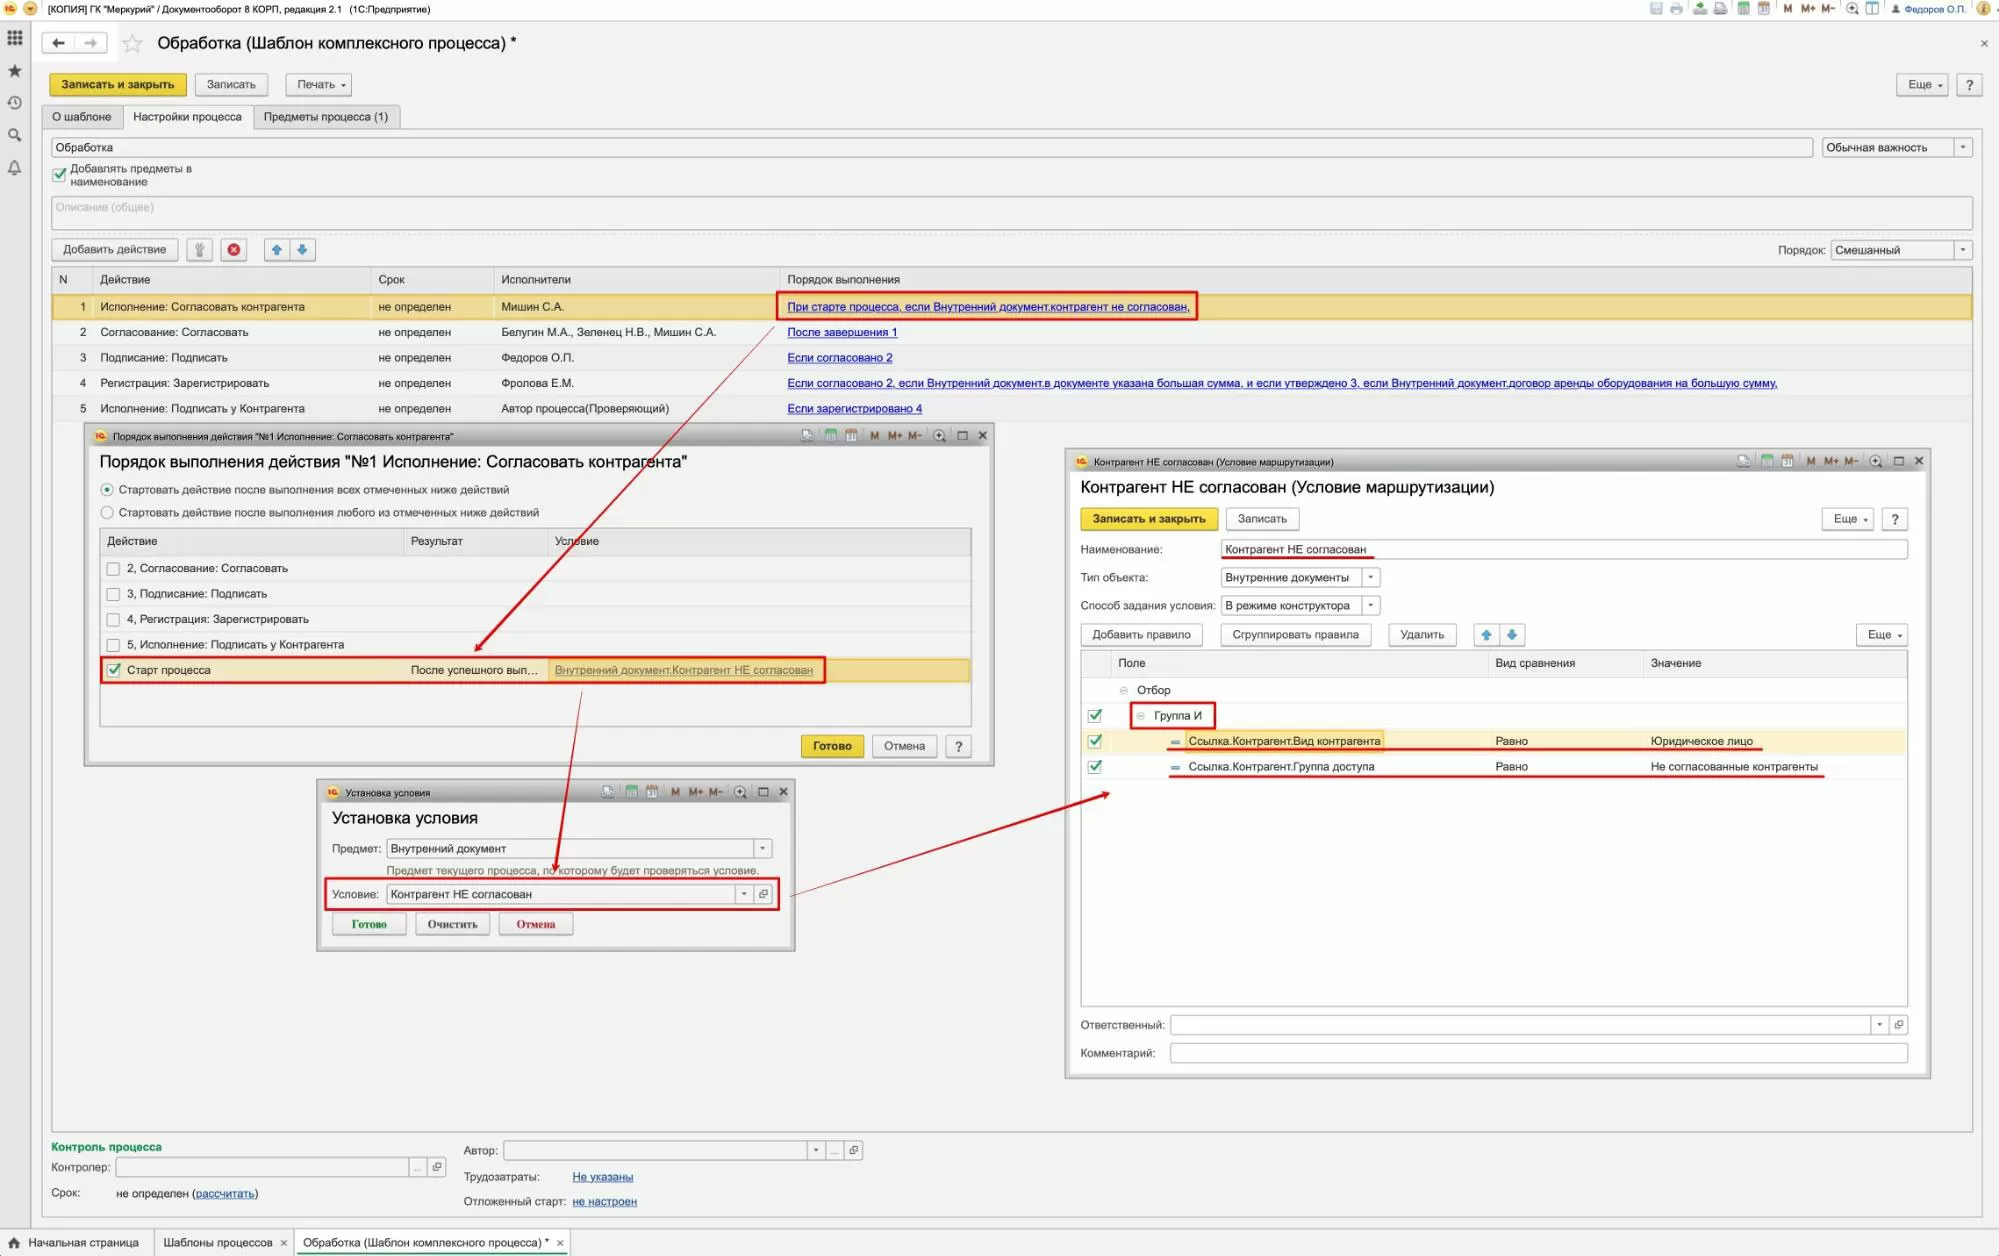The image size is (1999, 1256).
Task: Check '2, Согласование: Согласовать' action checkbox
Action: pos(113,569)
